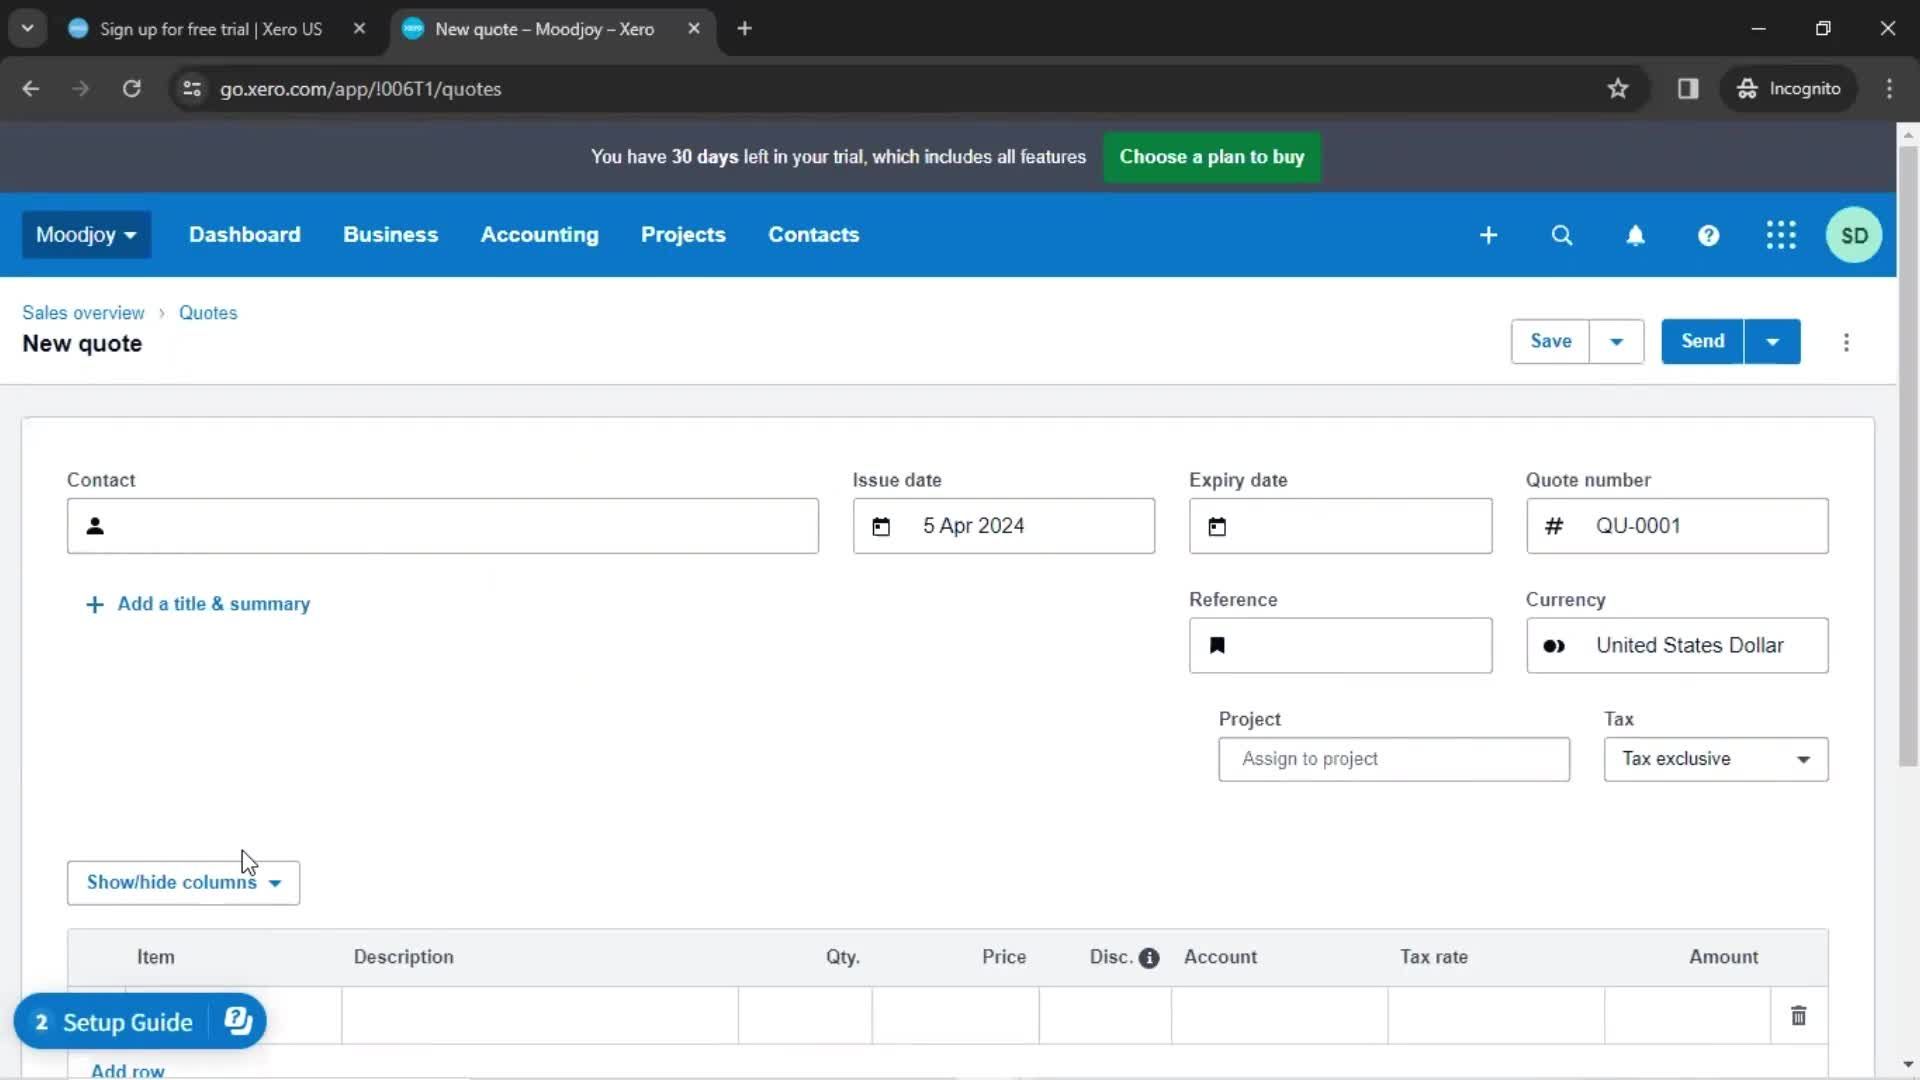Expand the Moodjoy organization menu

click(86, 235)
